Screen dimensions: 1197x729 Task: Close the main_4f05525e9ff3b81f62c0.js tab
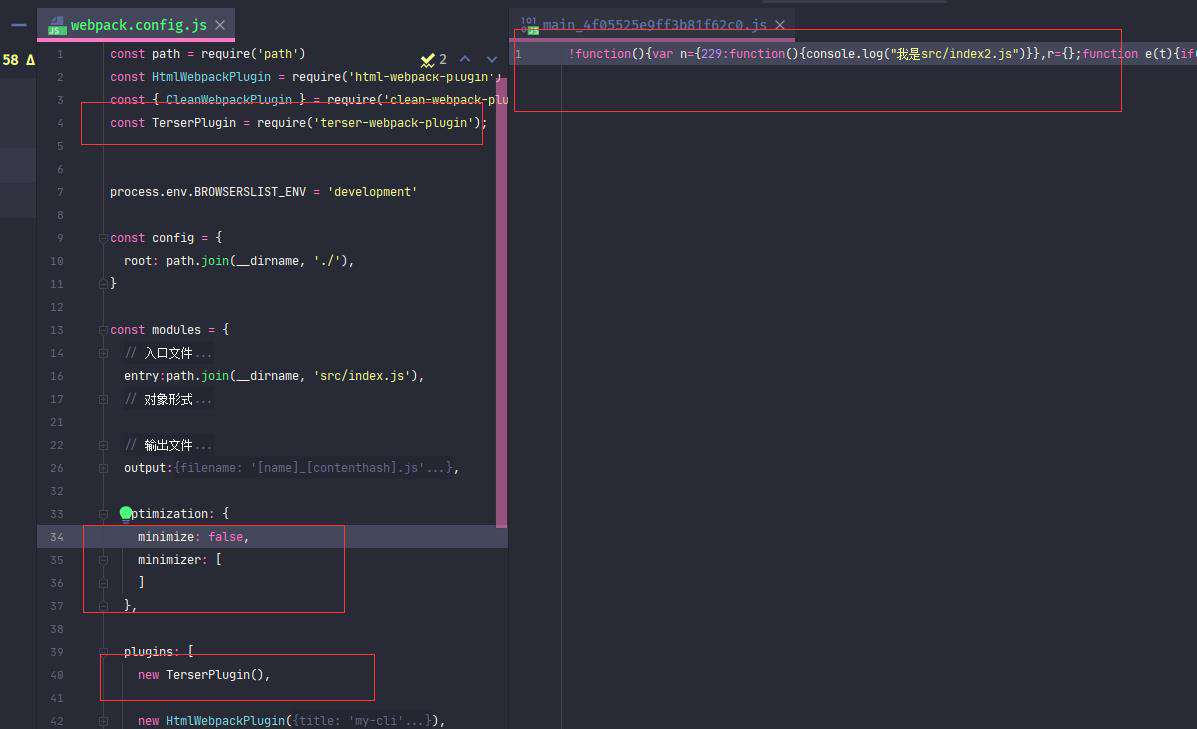(x=780, y=25)
